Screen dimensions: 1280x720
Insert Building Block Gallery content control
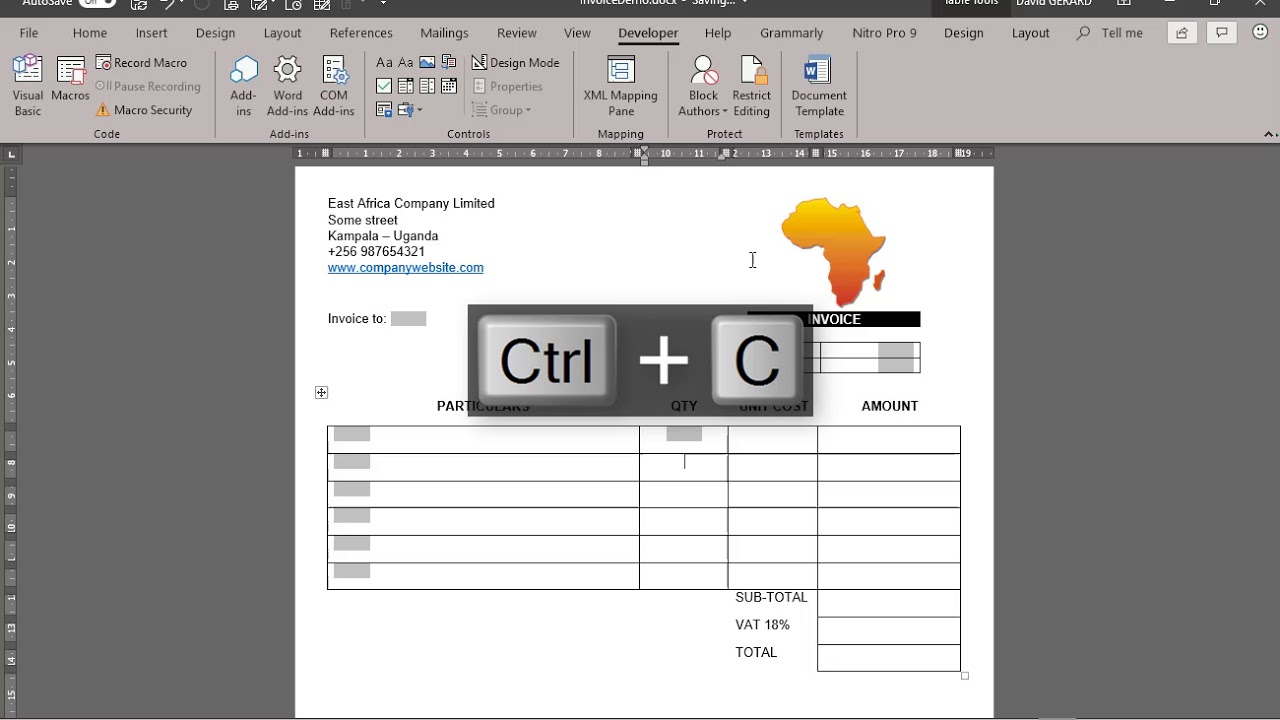[x=449, y=62]
